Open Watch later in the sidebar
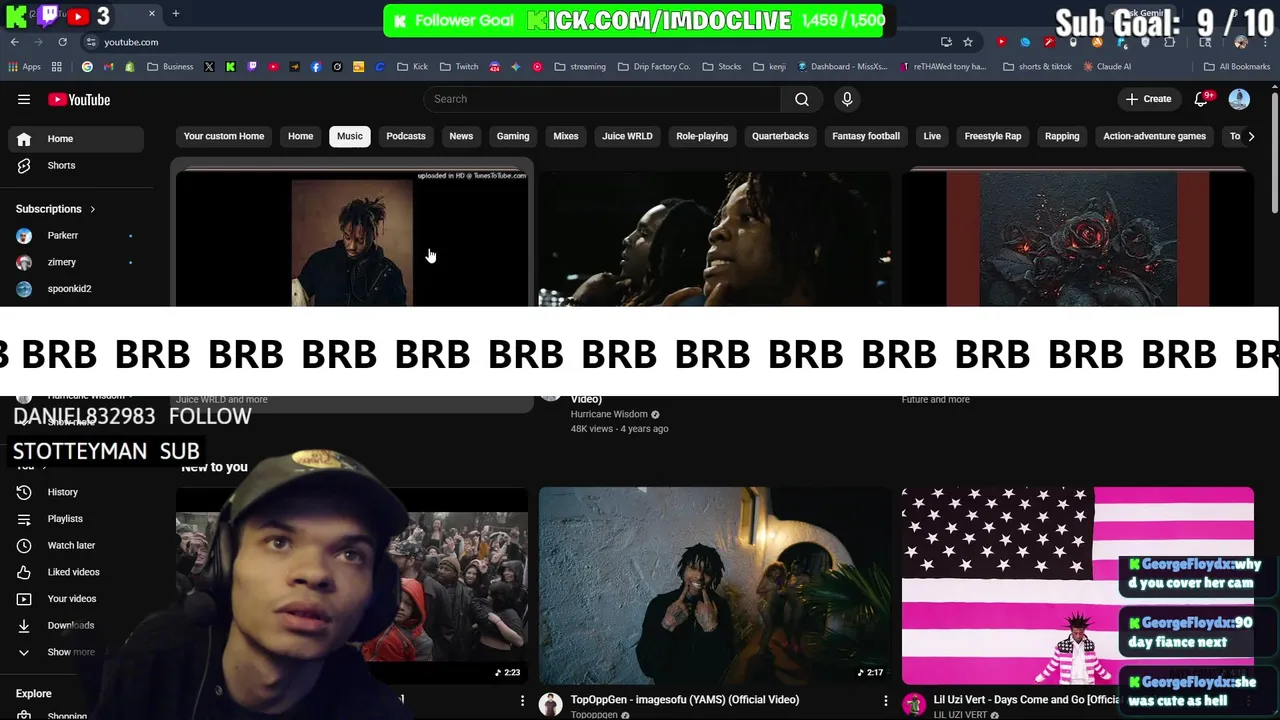1280x720 pixels. tap(76, 545)
